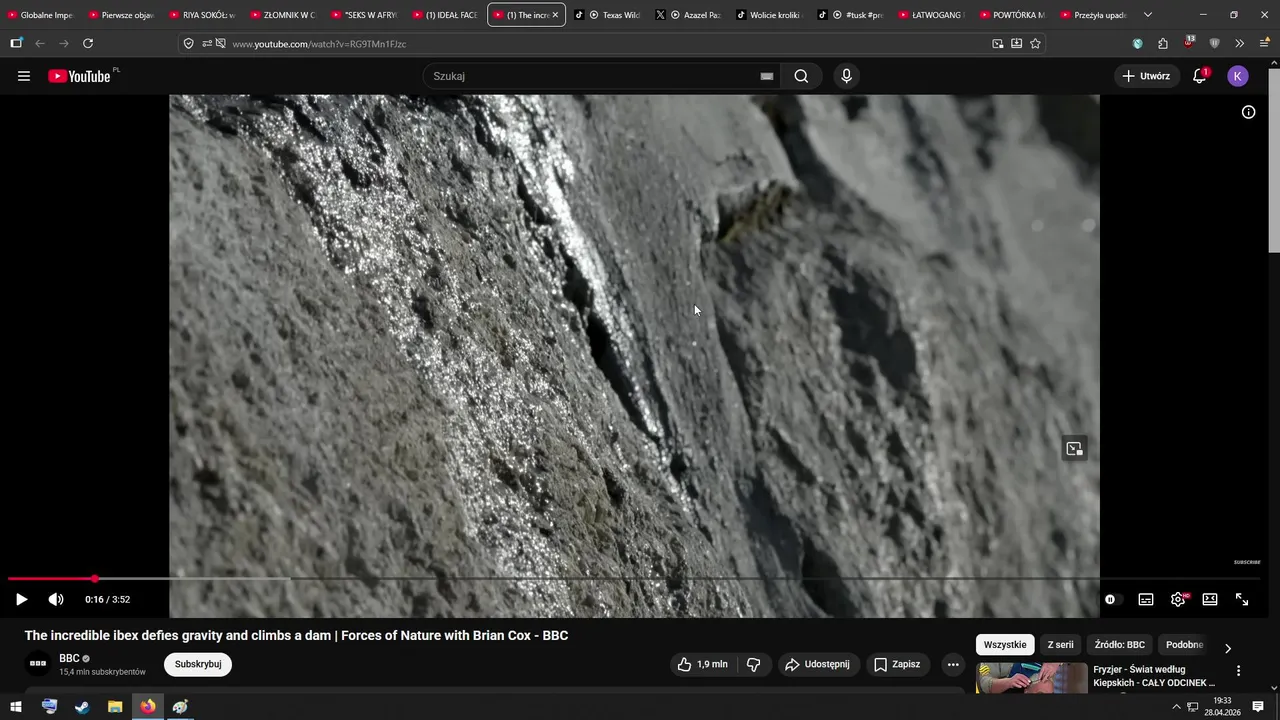Image resolution: width=1280 pixels, height=720 pixels.
Task: Enter fullscreen mode
Action: tap(1242, 599)
